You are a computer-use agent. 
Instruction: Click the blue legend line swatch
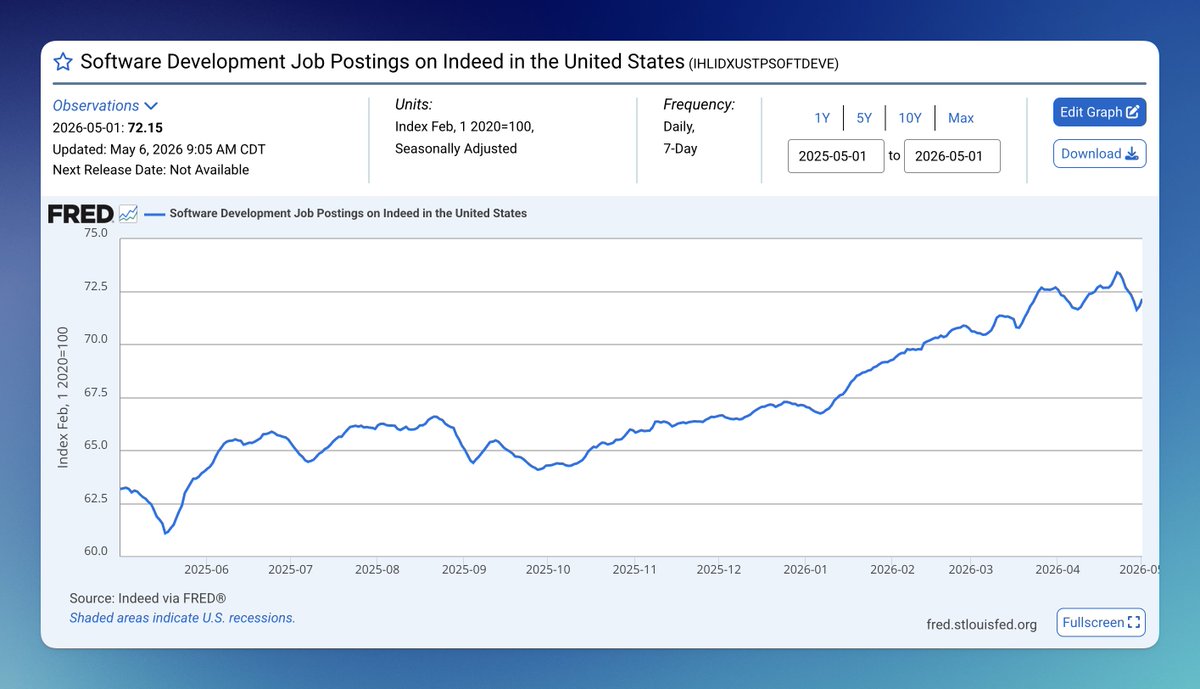pos(154,214)
